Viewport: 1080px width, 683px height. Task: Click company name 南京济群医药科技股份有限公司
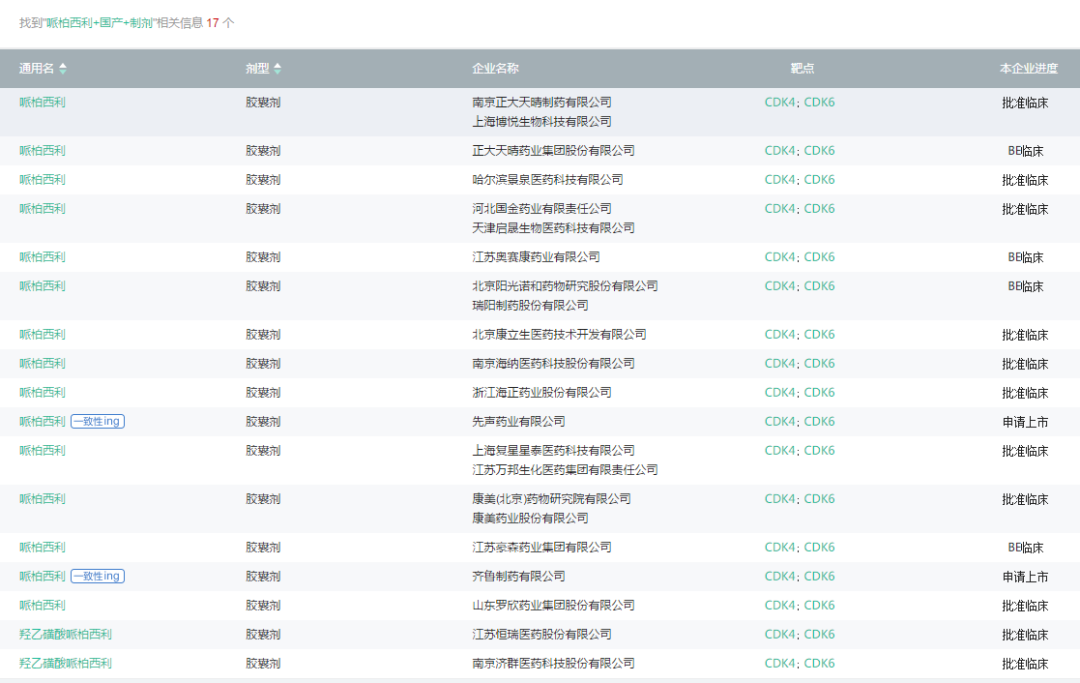pyautogui.click(x=554, y=663)
